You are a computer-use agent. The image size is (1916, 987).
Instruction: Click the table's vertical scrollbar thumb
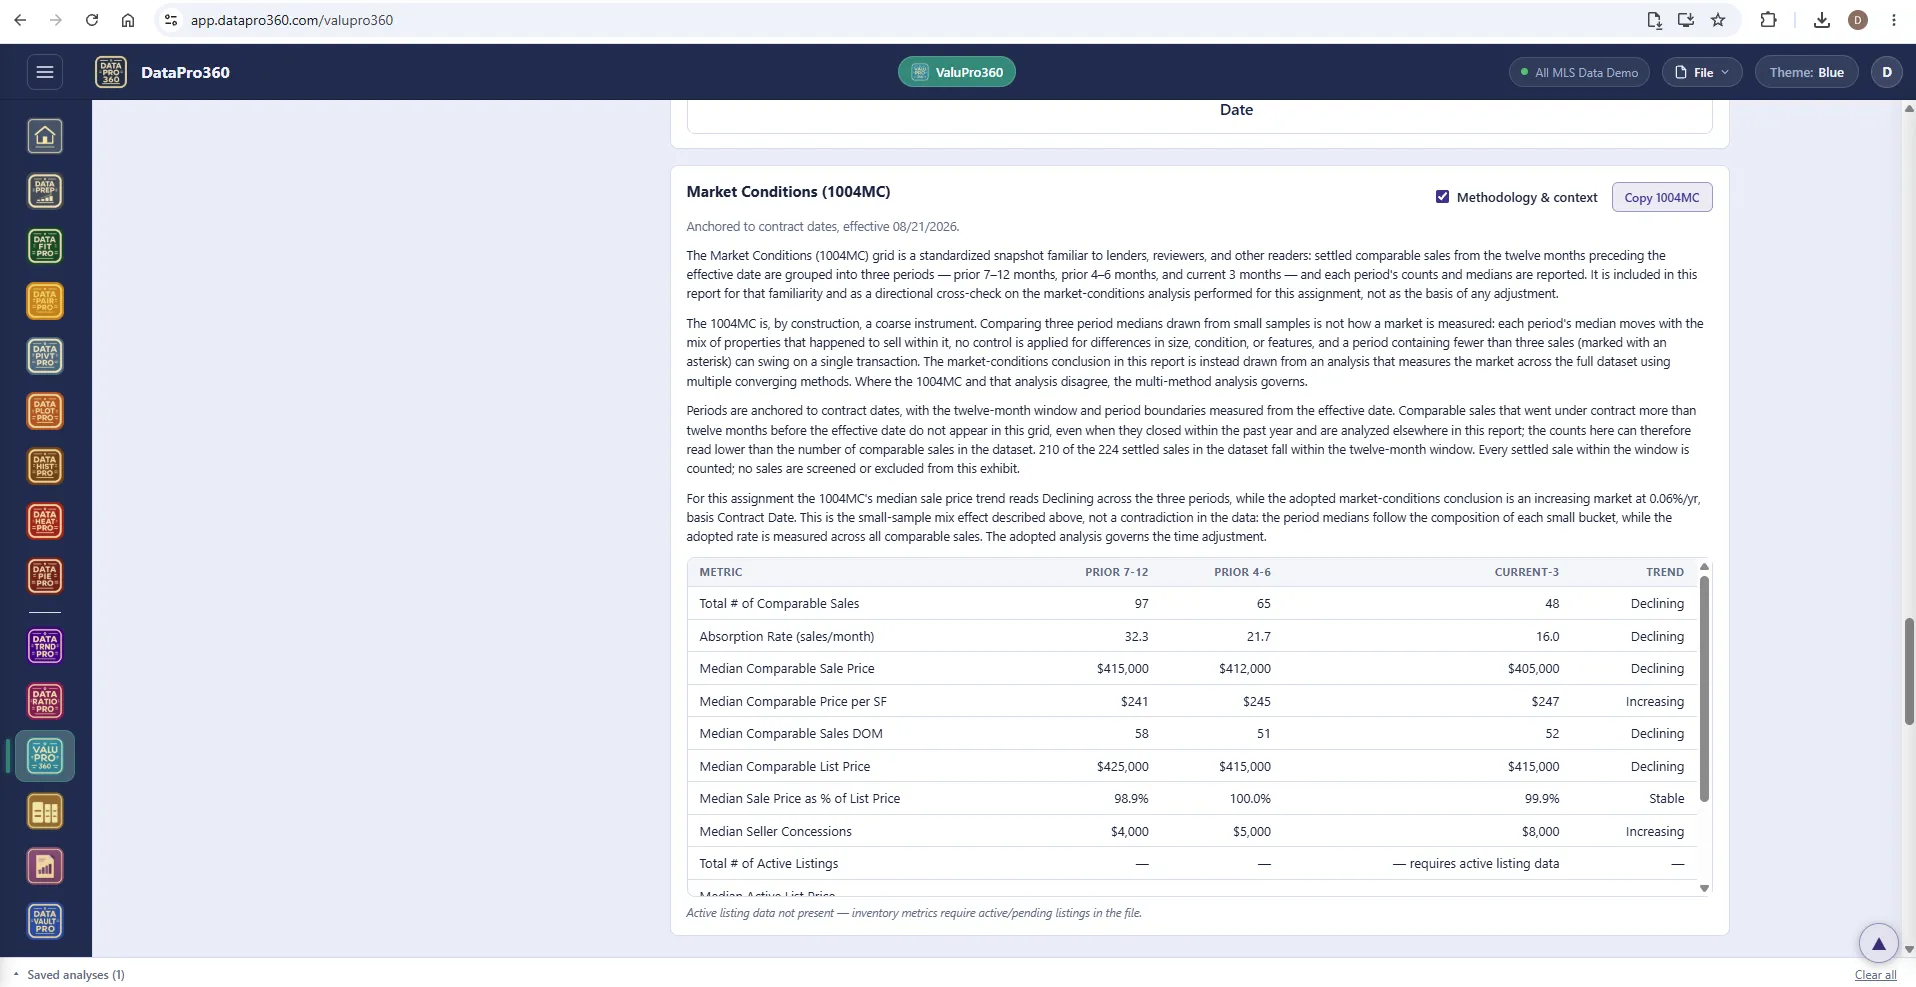[1704, 688]
